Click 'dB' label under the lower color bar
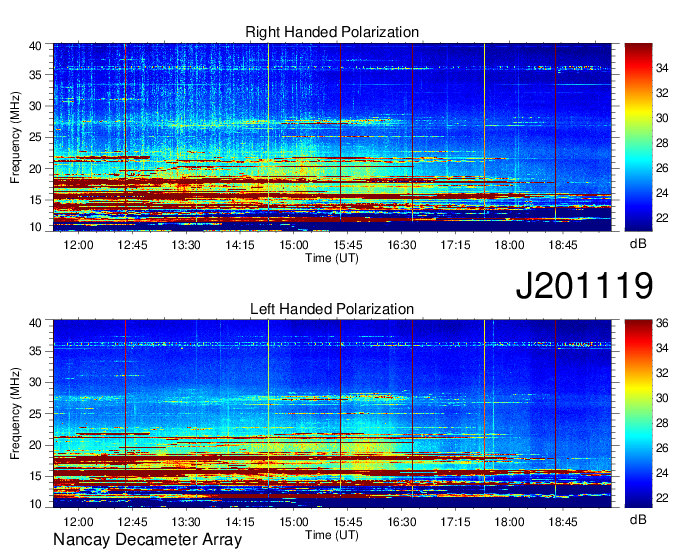This screenshot has width=680, height=552. click(x=638, y=519)
